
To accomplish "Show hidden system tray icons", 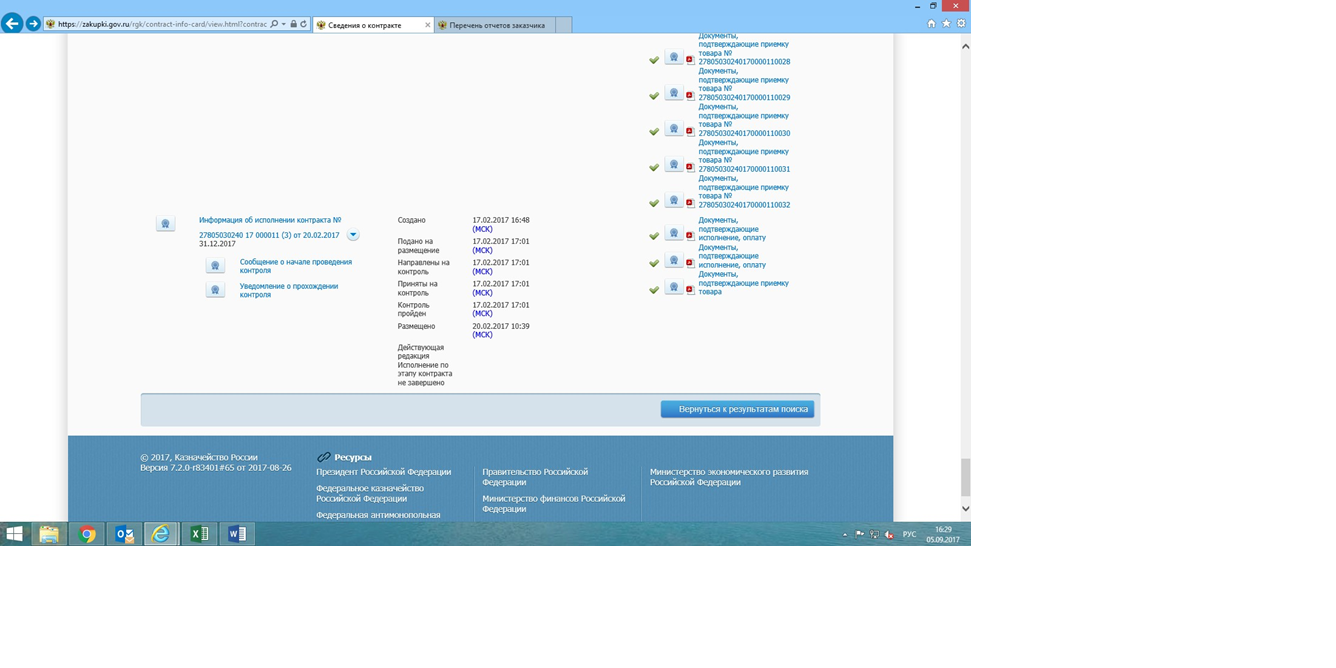I will [x=845, y=535].
